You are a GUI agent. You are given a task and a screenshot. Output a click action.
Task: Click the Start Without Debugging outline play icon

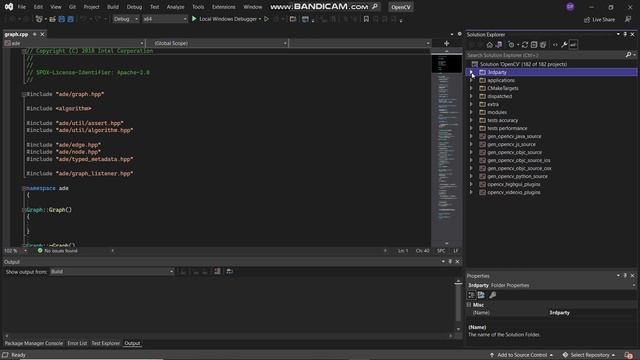click(267, 19)
